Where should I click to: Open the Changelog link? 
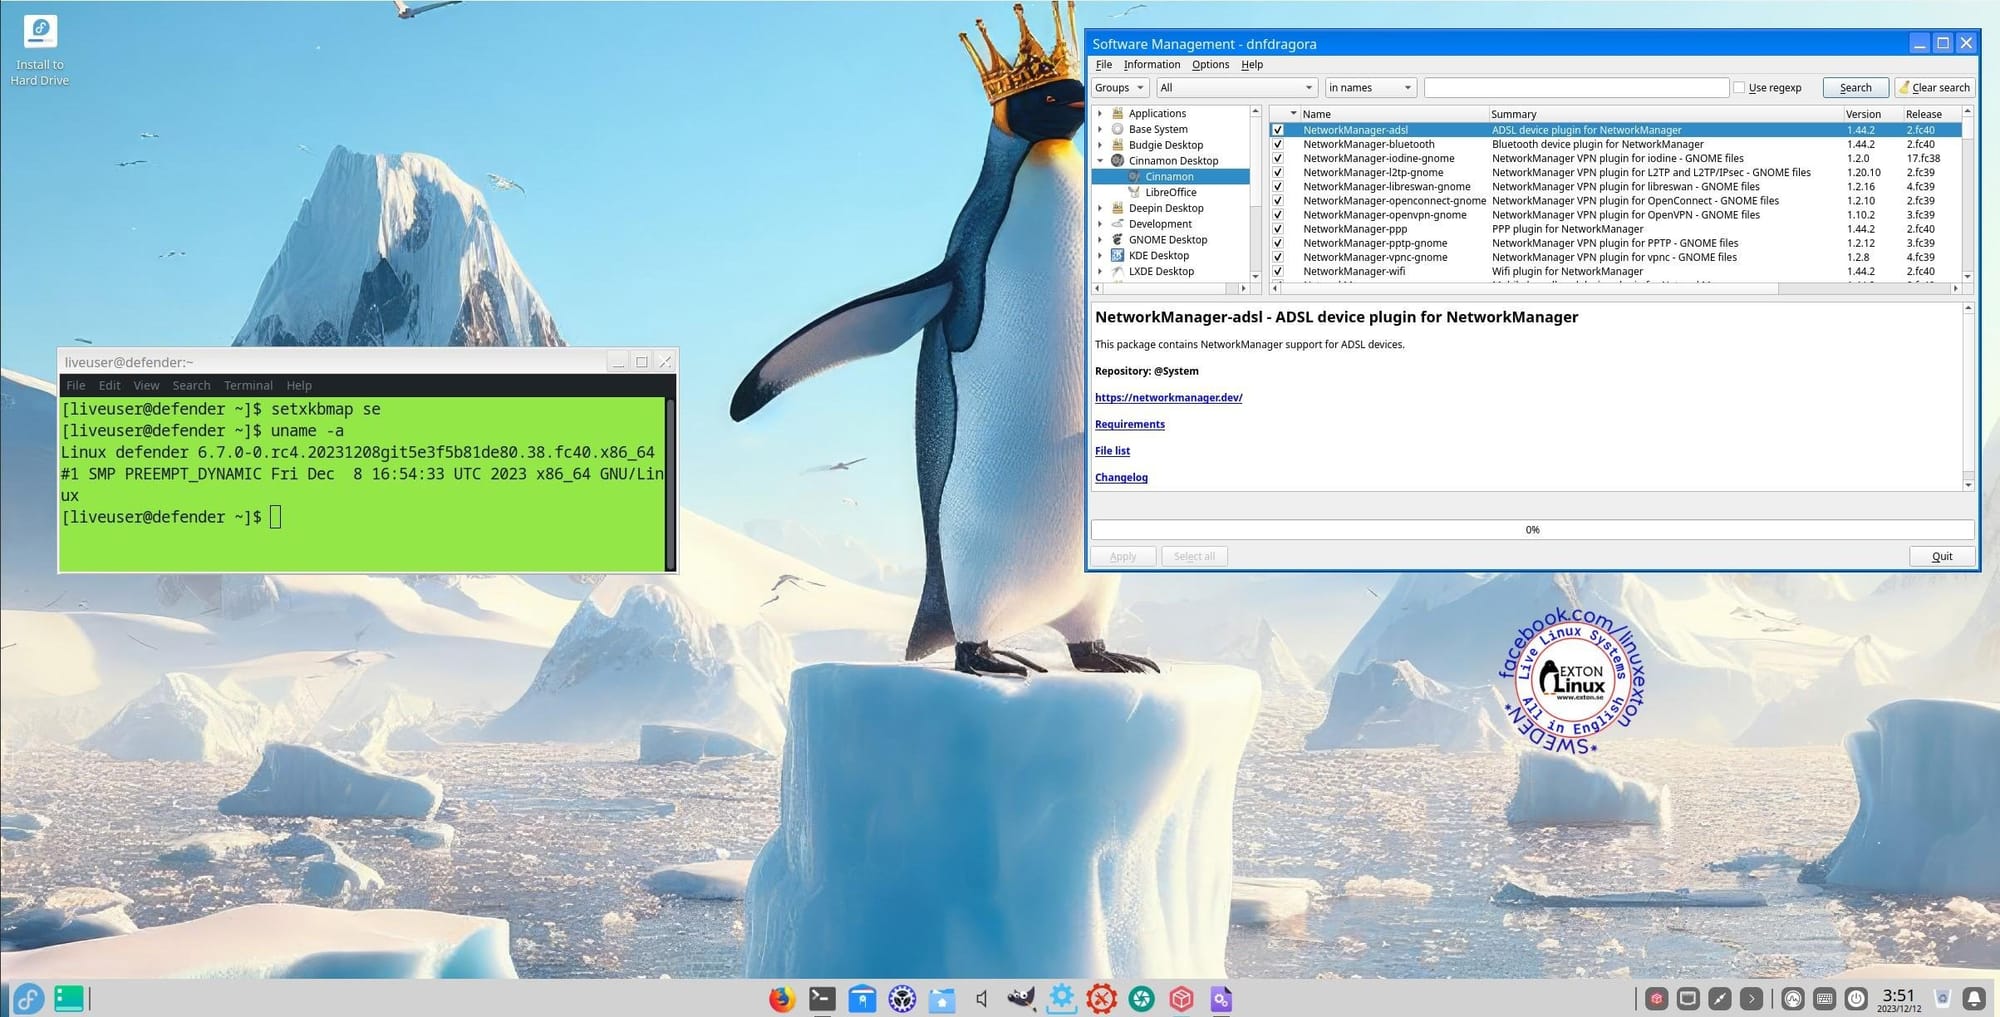[x=1121, y=478]
